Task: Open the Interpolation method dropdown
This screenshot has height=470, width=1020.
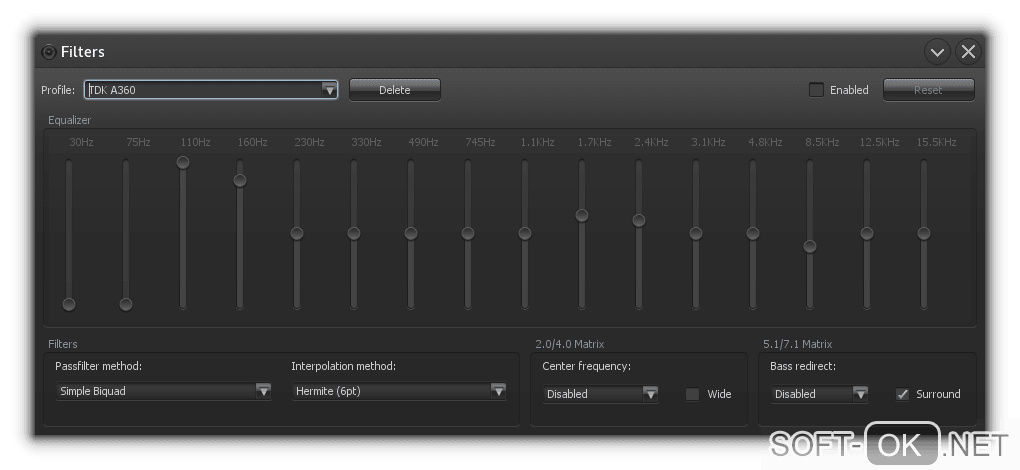Action: coord(399,391)
